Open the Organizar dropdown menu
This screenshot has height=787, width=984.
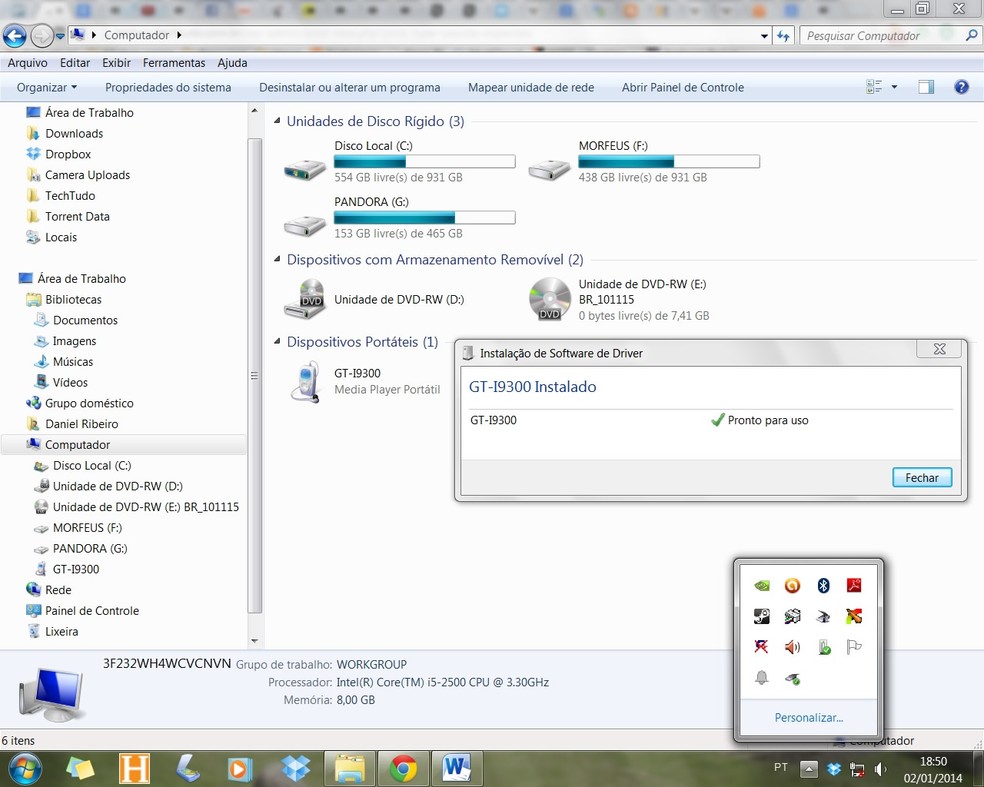pyautogui.click(x=47, y=87)
